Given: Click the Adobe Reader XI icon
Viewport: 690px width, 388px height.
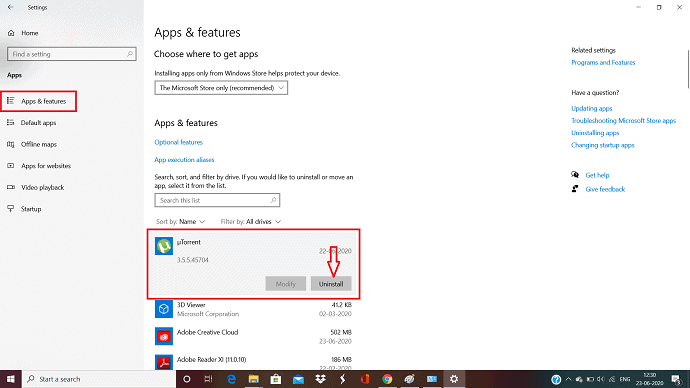Looking at the screenshot, I should (164, 363).
